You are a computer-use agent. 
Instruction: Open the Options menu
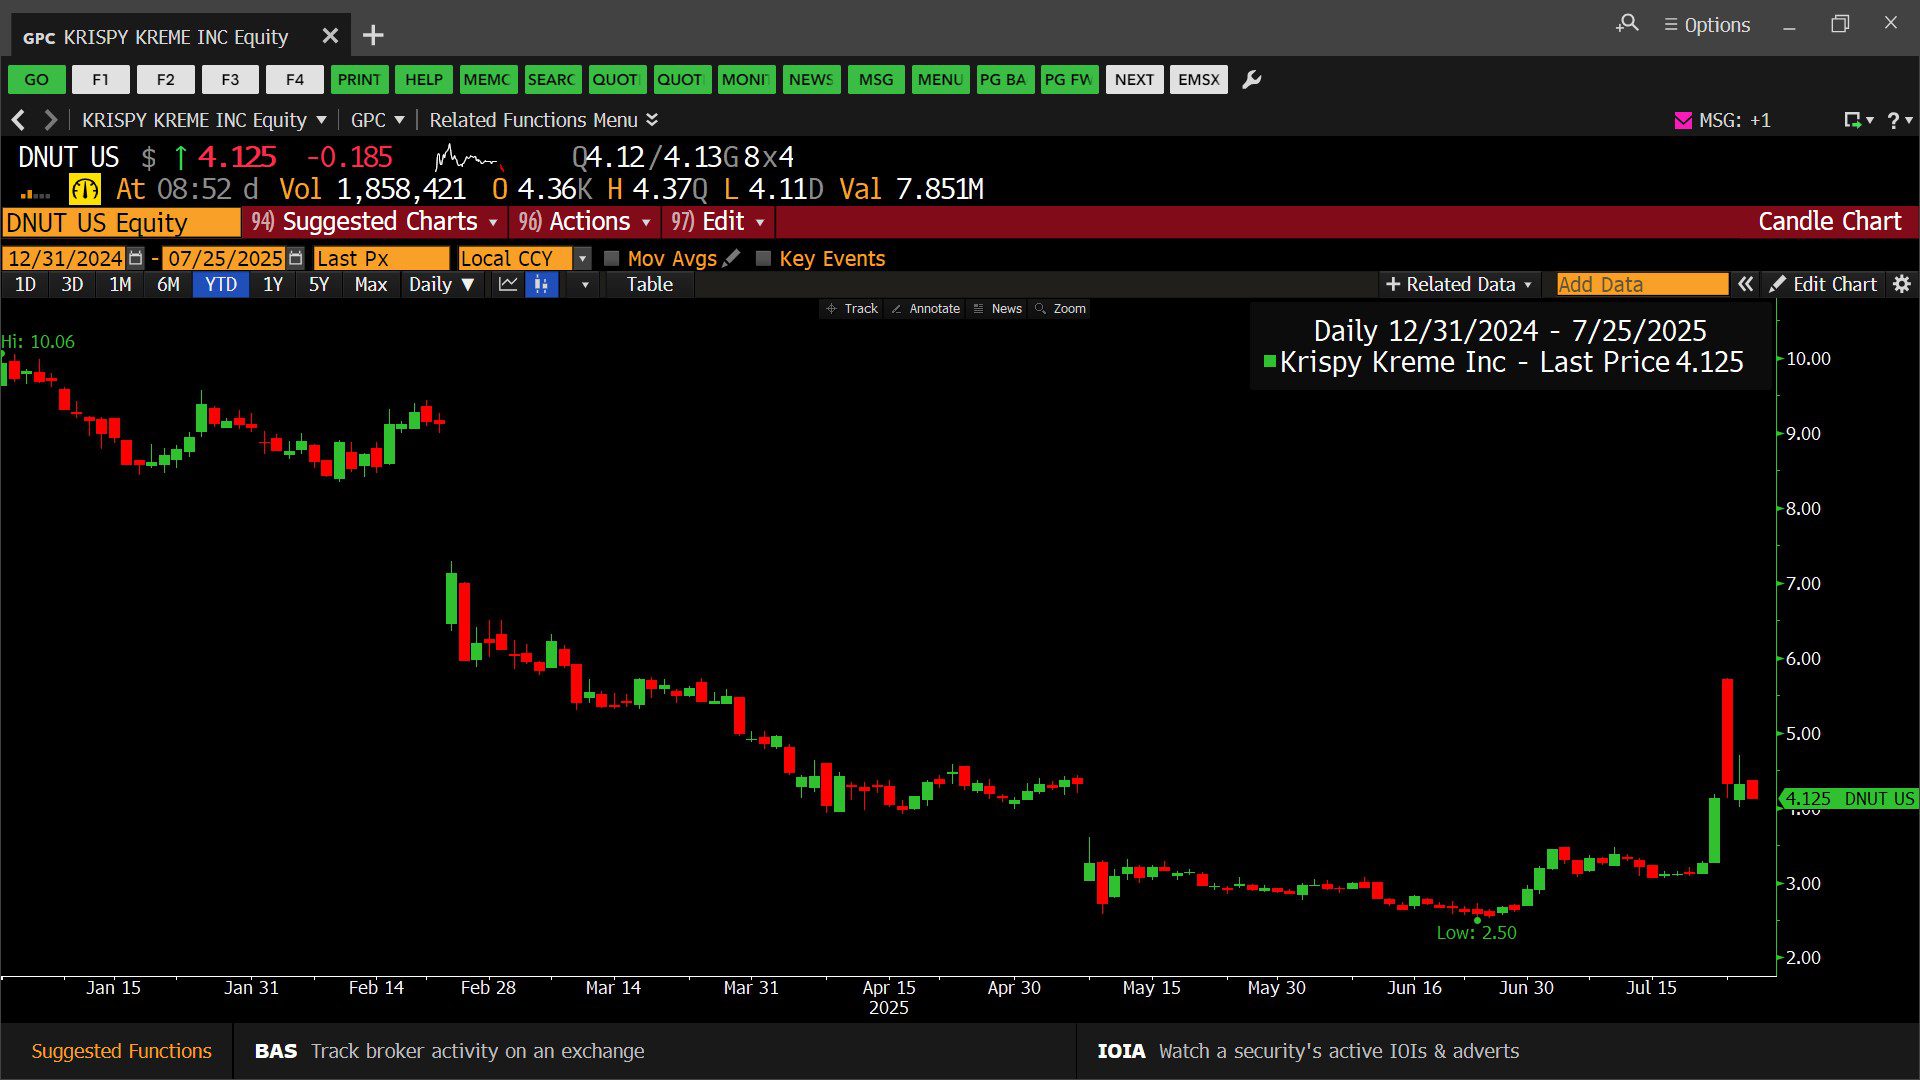point(1707,25)
